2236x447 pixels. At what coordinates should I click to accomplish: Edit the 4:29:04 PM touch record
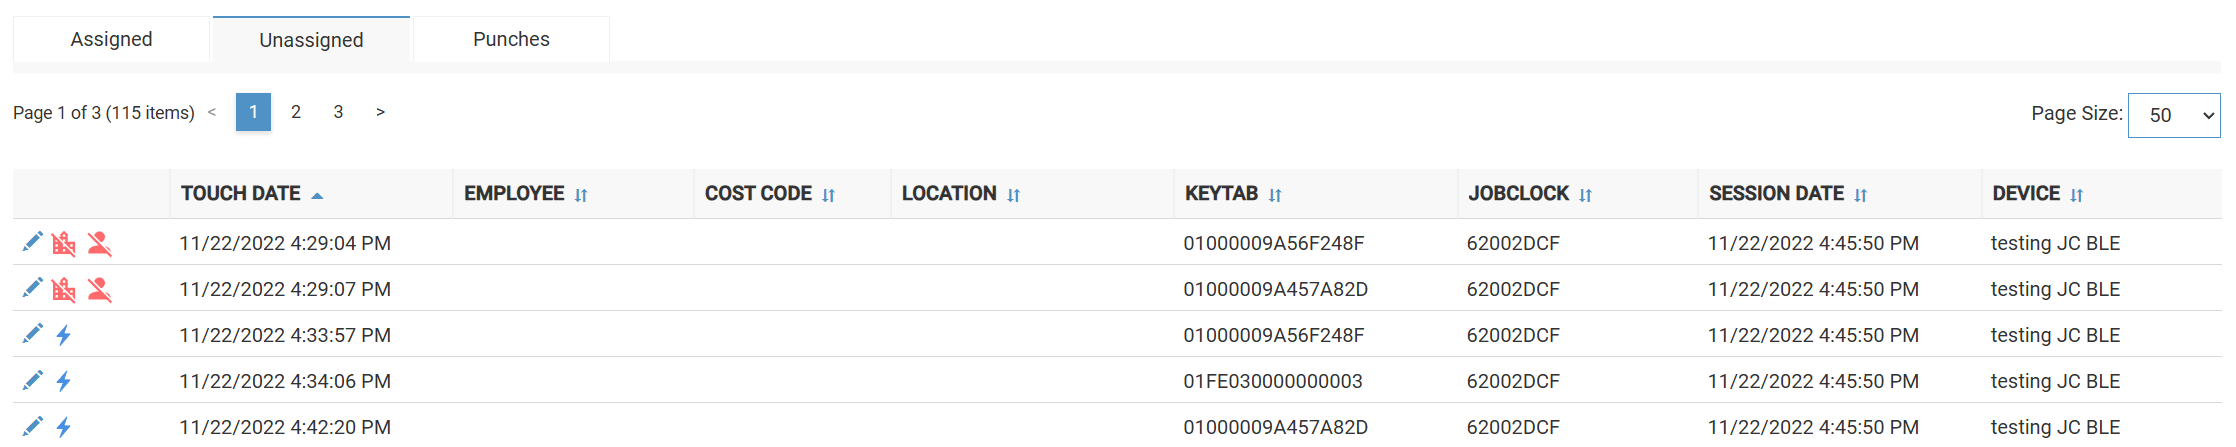[x=33, y=242]
